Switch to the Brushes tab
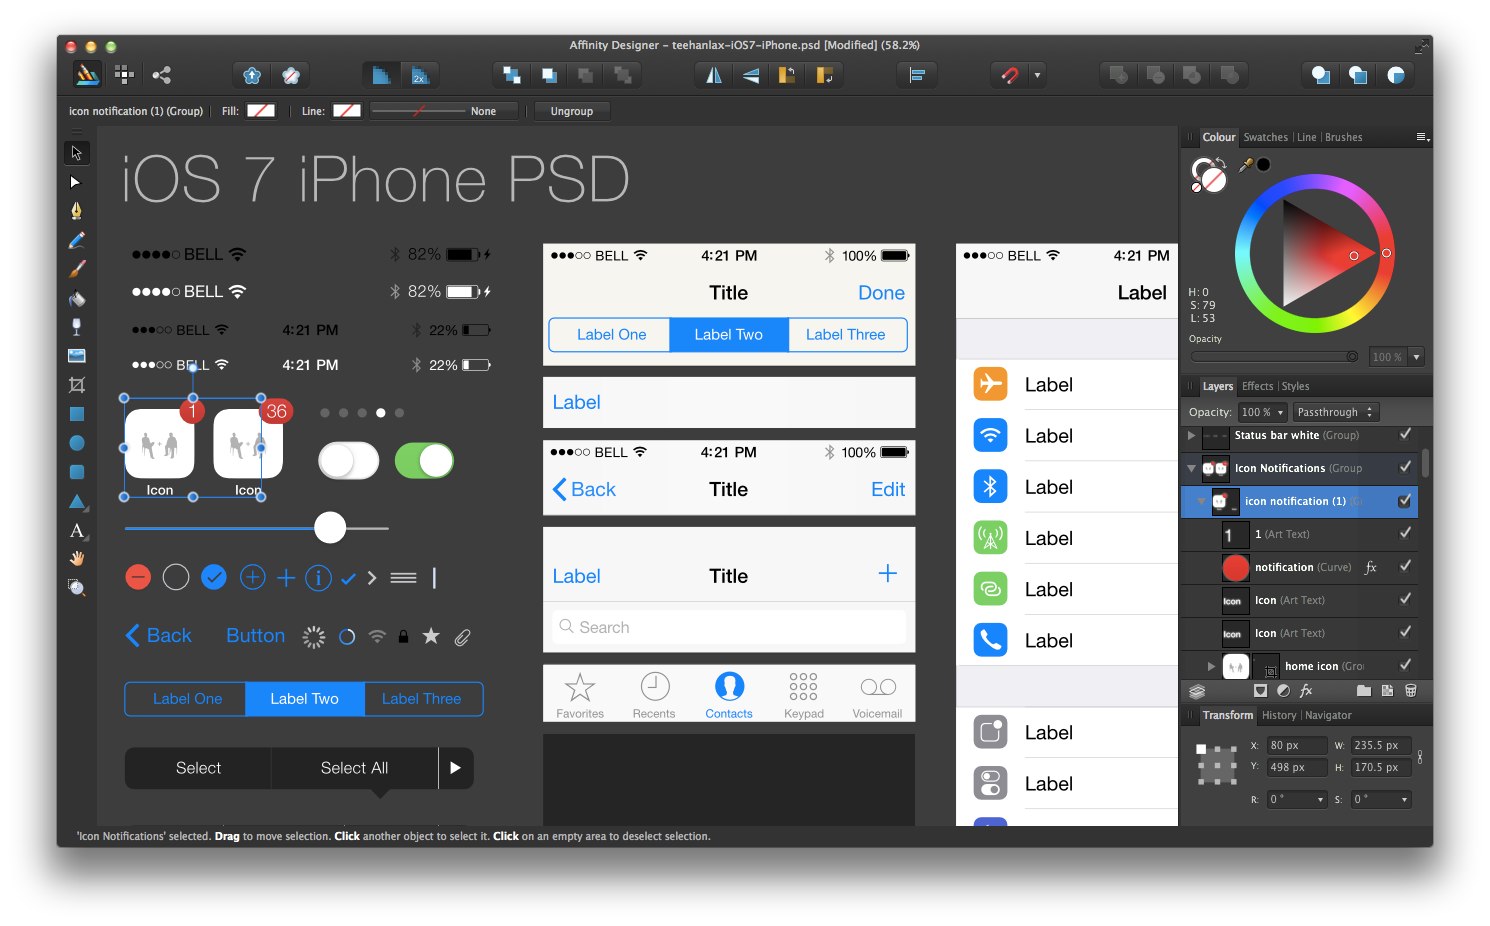Image resolution: width=1490 pixels, height=926 pixels. click(x=1344, y=138)
